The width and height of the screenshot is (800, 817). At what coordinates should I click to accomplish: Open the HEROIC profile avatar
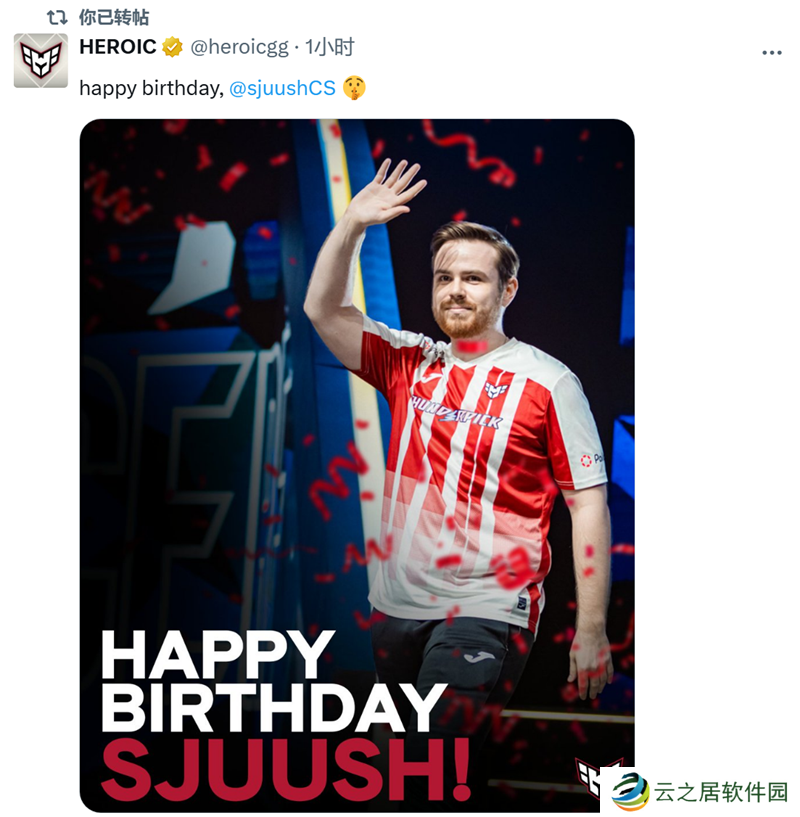[41, 60]
